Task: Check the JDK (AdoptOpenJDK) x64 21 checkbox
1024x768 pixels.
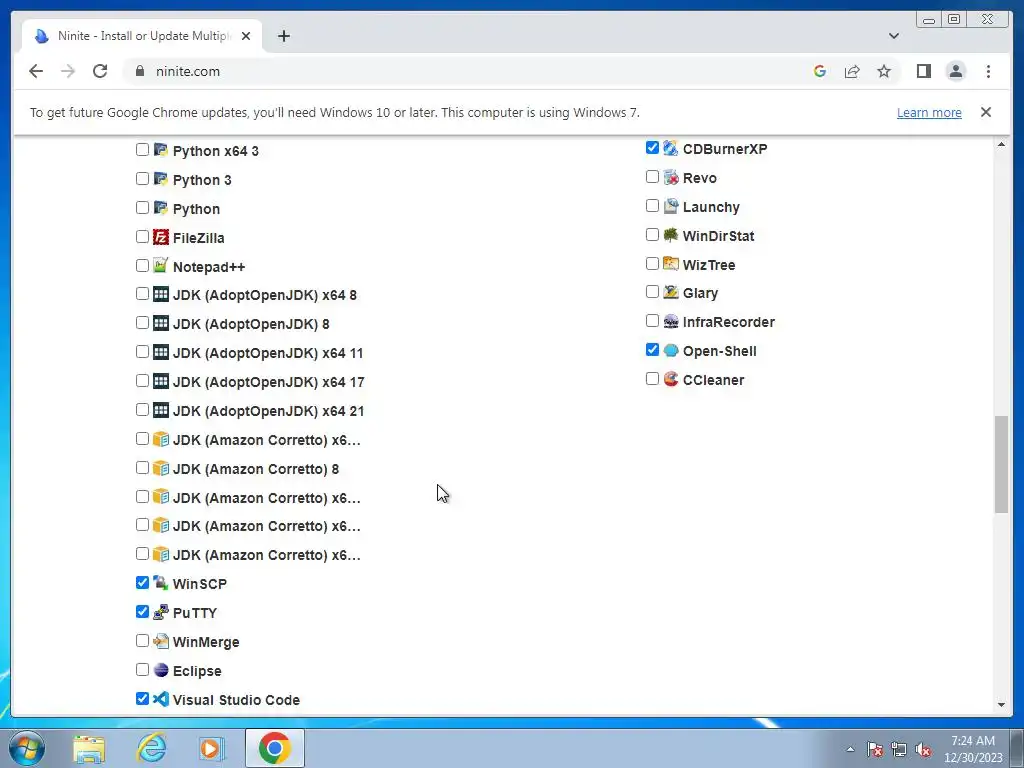Action: pos(142,409)
